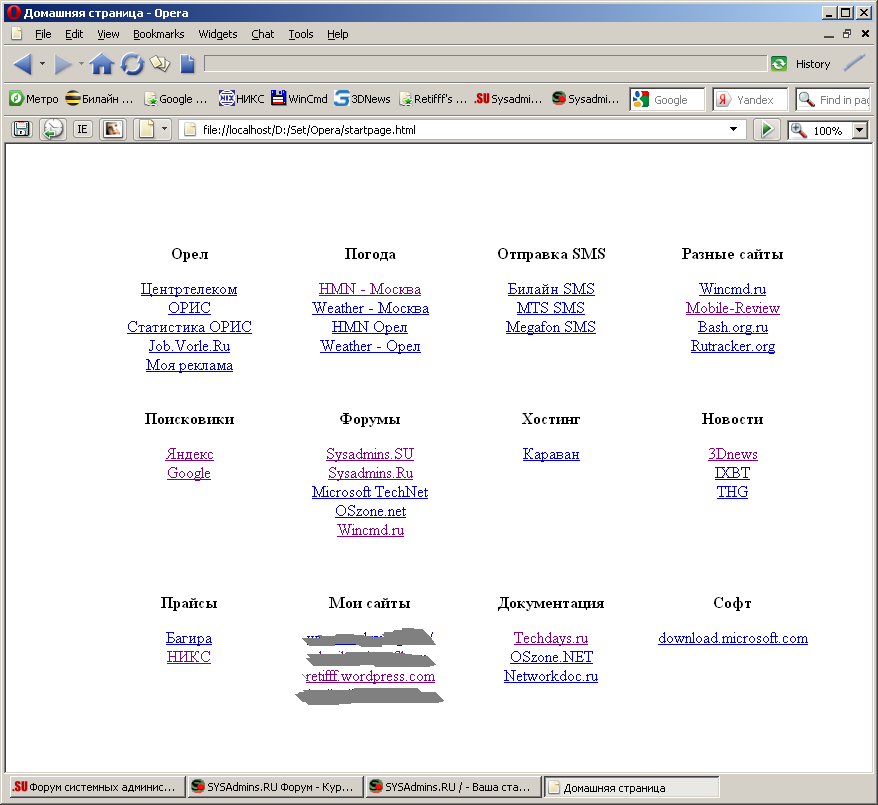Viewport: 878px width, 805px height.
Task: Open the Tools menu
Action: point(301,34)
